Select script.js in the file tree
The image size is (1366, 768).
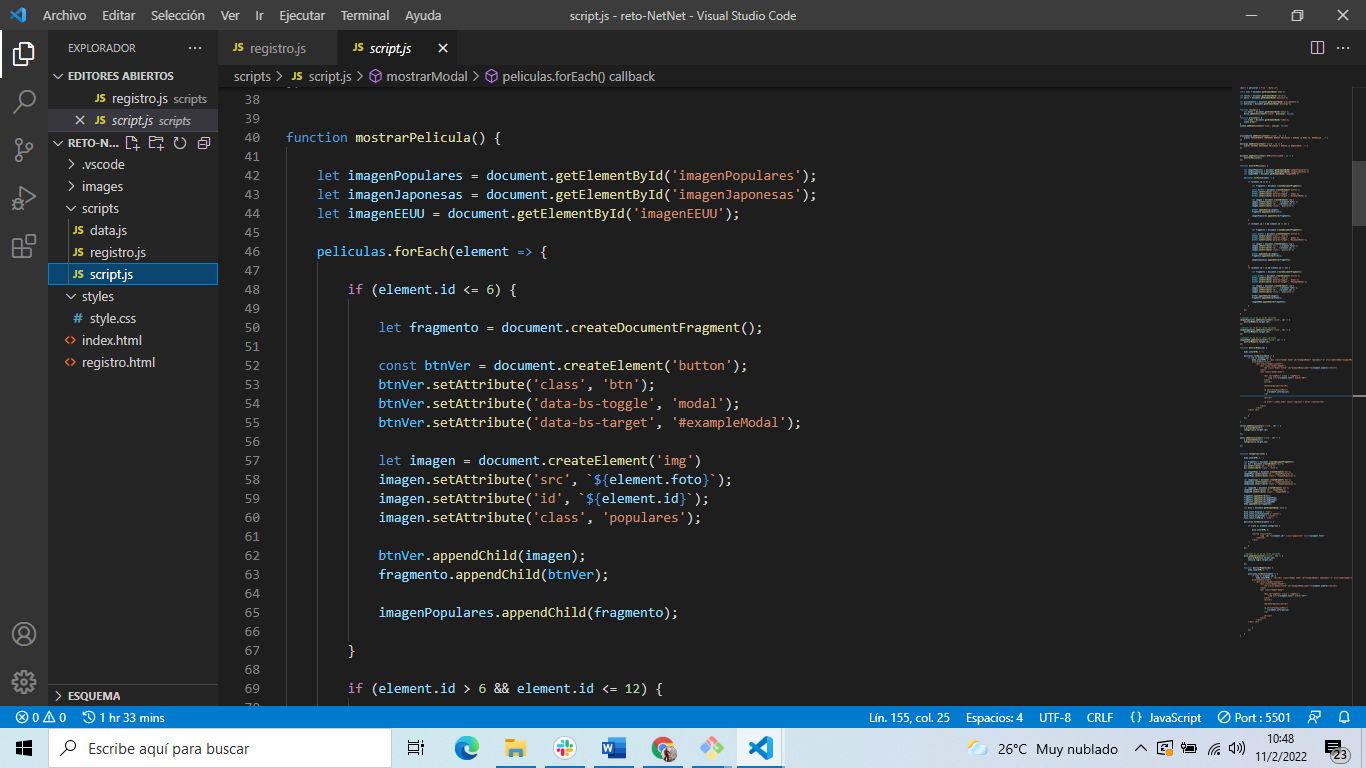tap(132, 275)
